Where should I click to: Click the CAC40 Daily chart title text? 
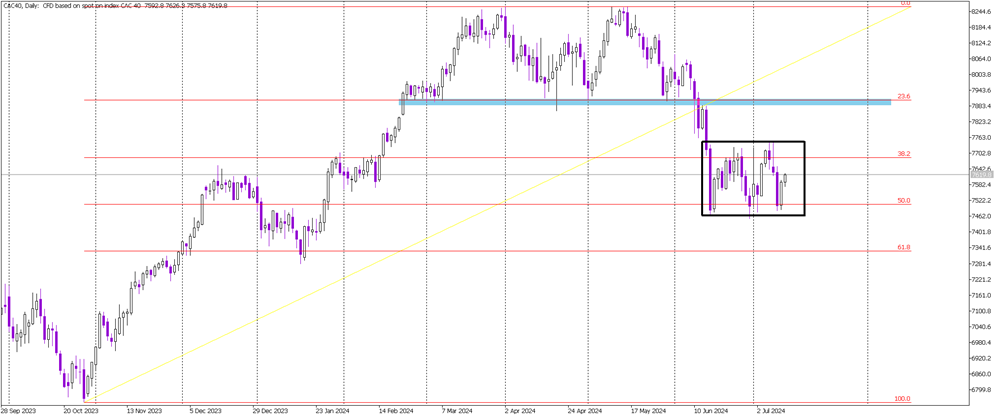pos(114,5)
